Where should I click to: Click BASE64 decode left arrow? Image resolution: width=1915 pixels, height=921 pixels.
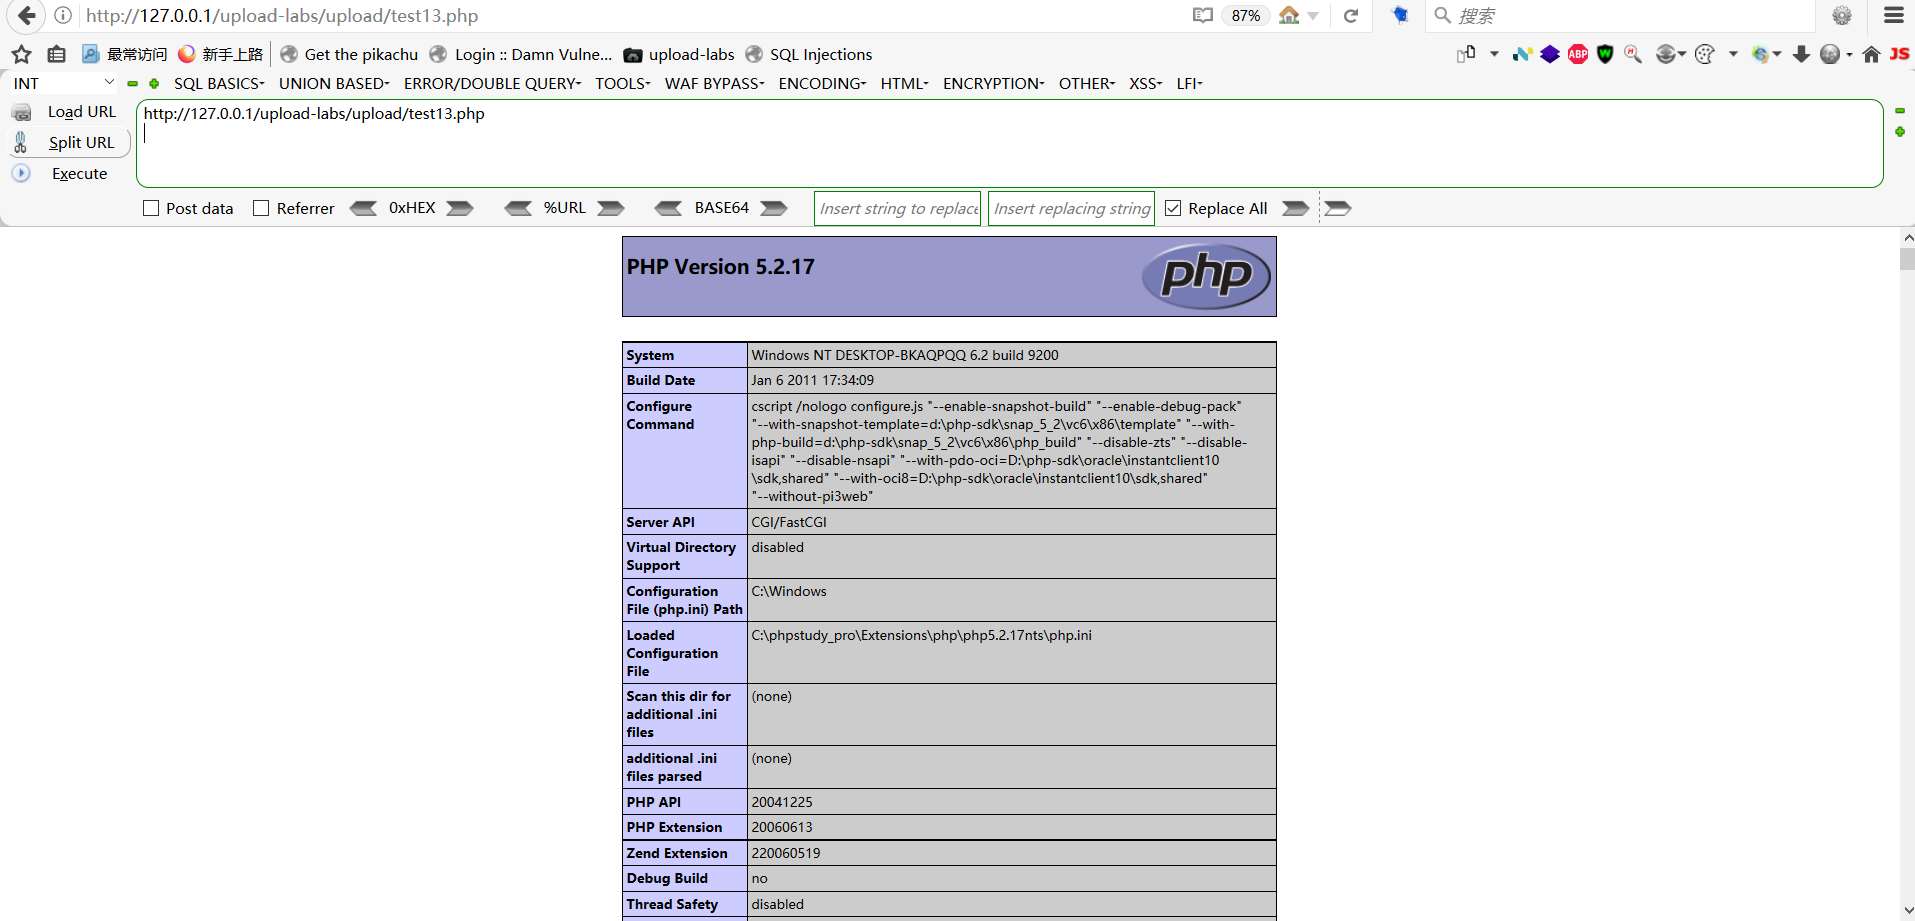pyautogui.click(x=668, y=208)
